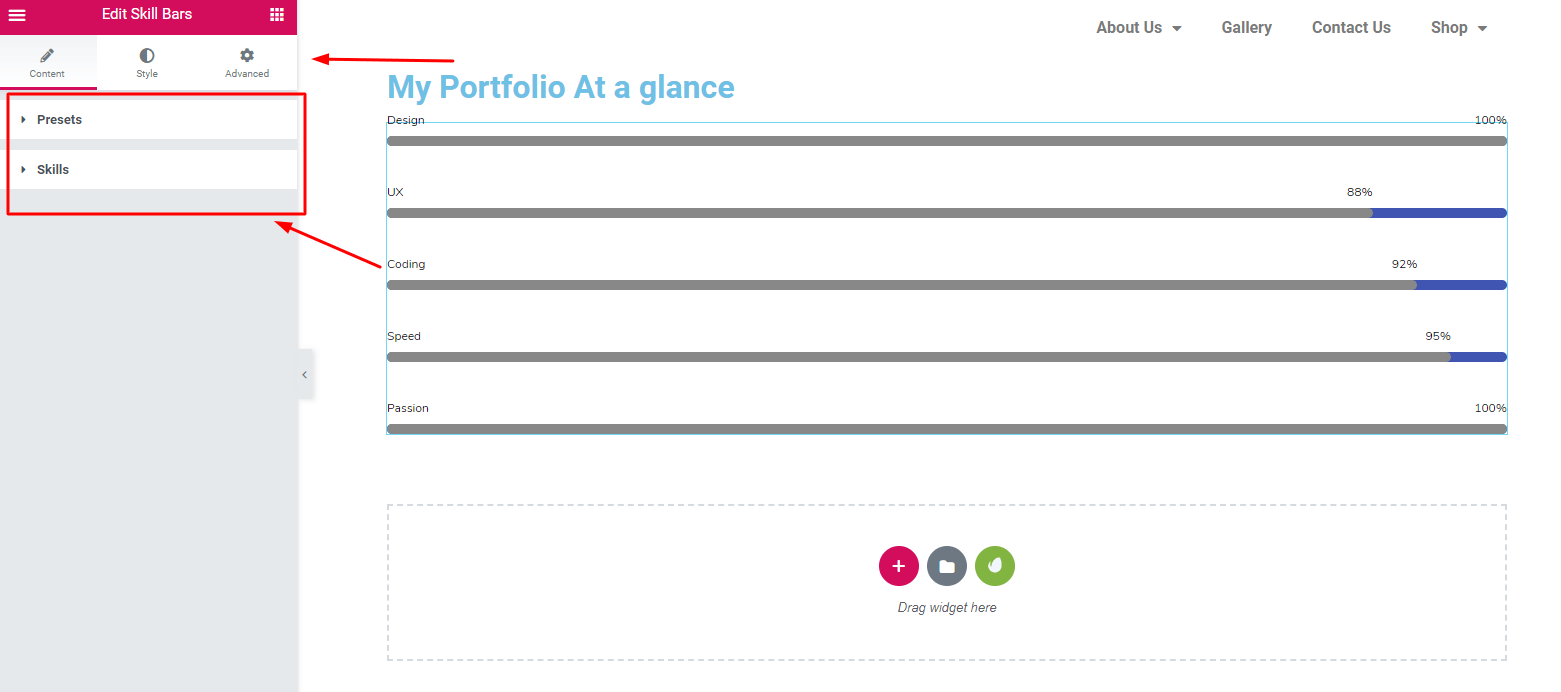Image resolution: width=1561 pixels, height=692 pixels.
Task: Switch to the Style tab
Action: click(x=147, y=63)
